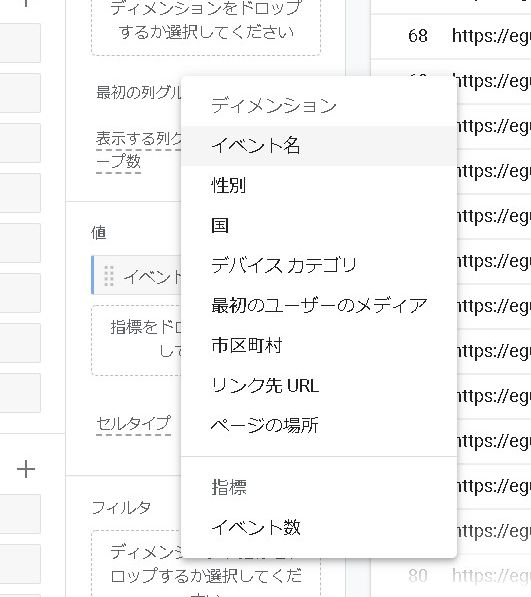Click the 最初の列グループ label

[139, 92]
